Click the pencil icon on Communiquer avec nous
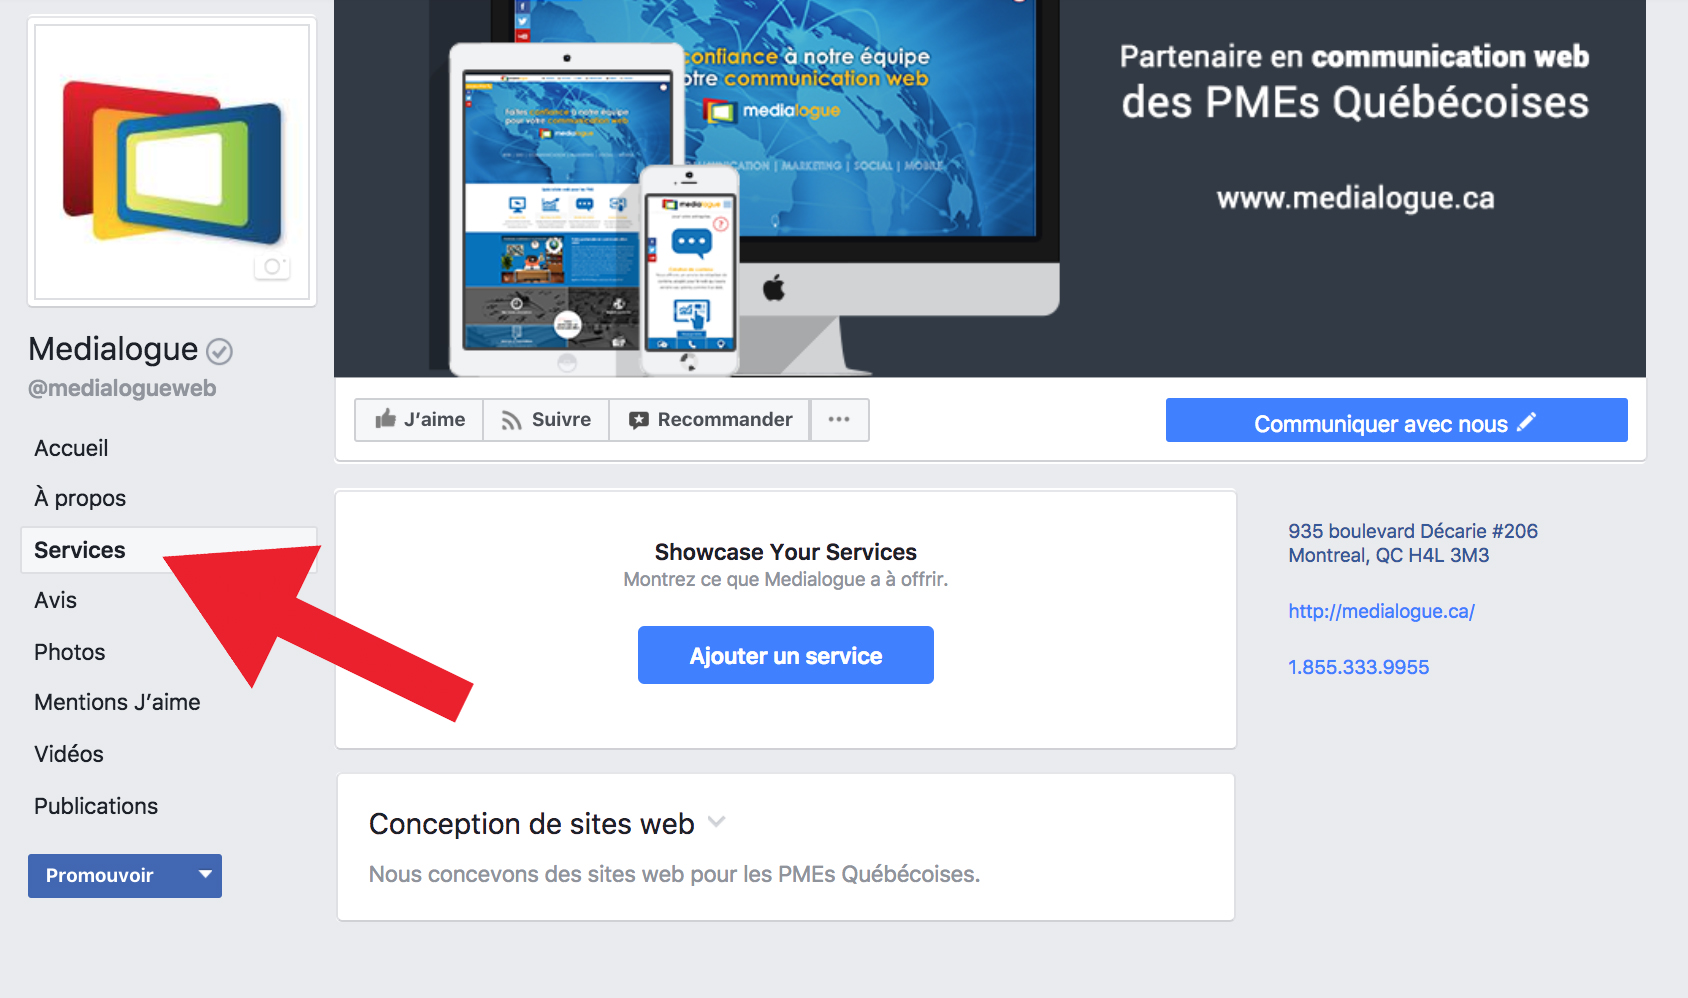 tap(1526, 422)
